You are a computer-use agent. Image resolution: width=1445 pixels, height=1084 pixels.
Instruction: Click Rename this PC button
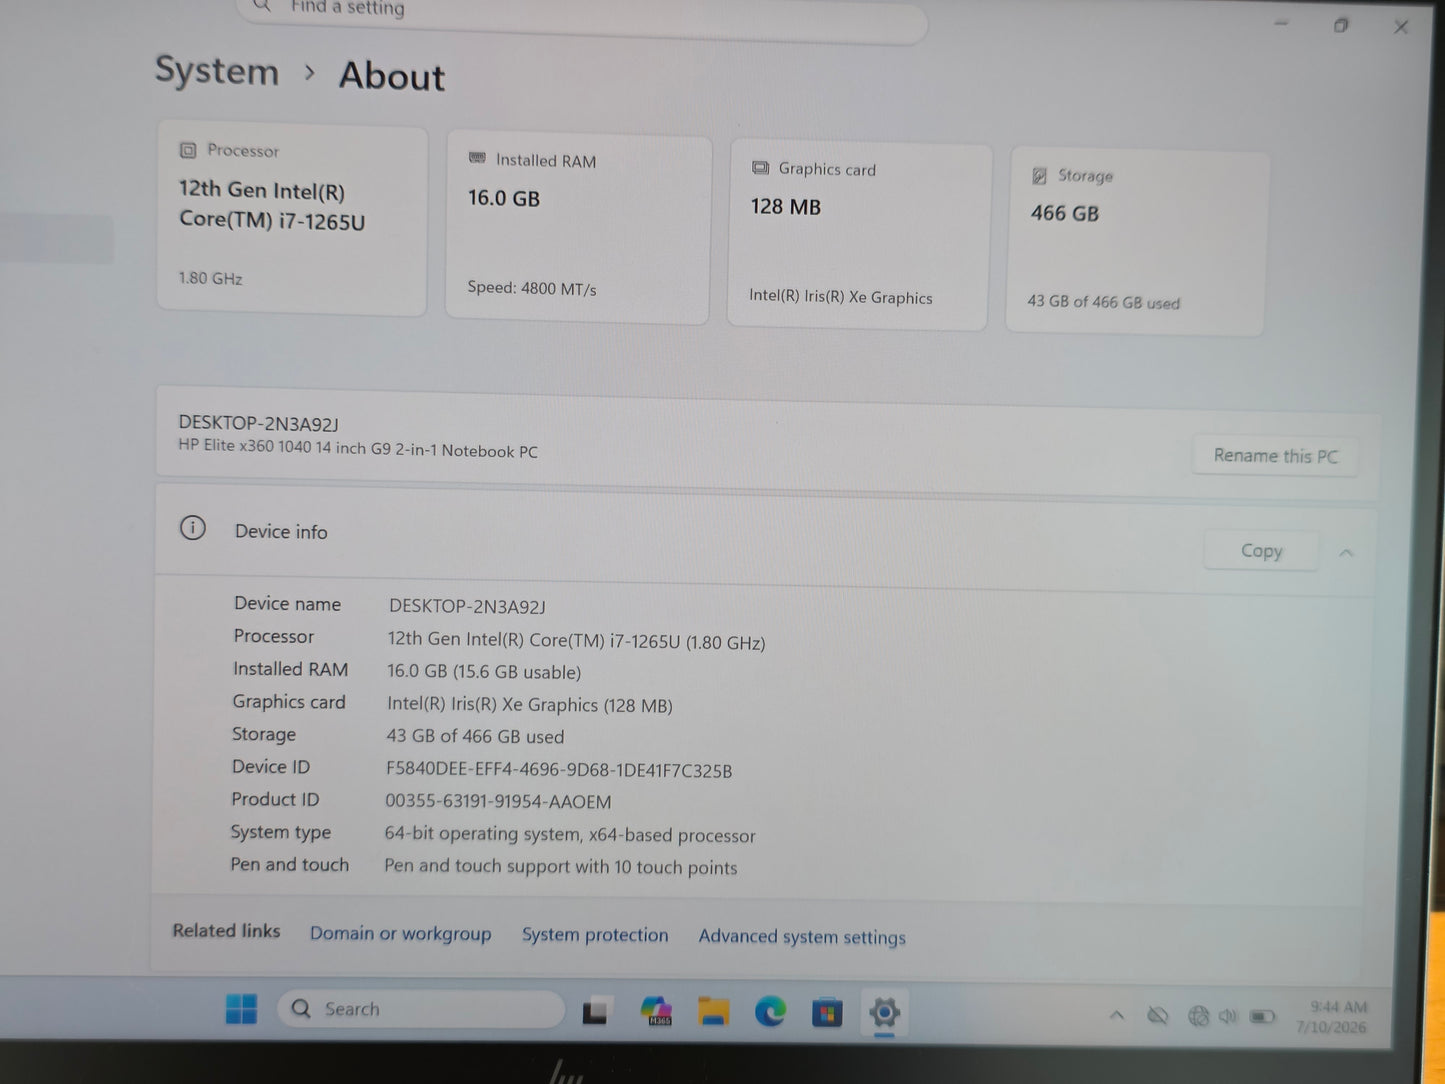(x=1275, y=456)
